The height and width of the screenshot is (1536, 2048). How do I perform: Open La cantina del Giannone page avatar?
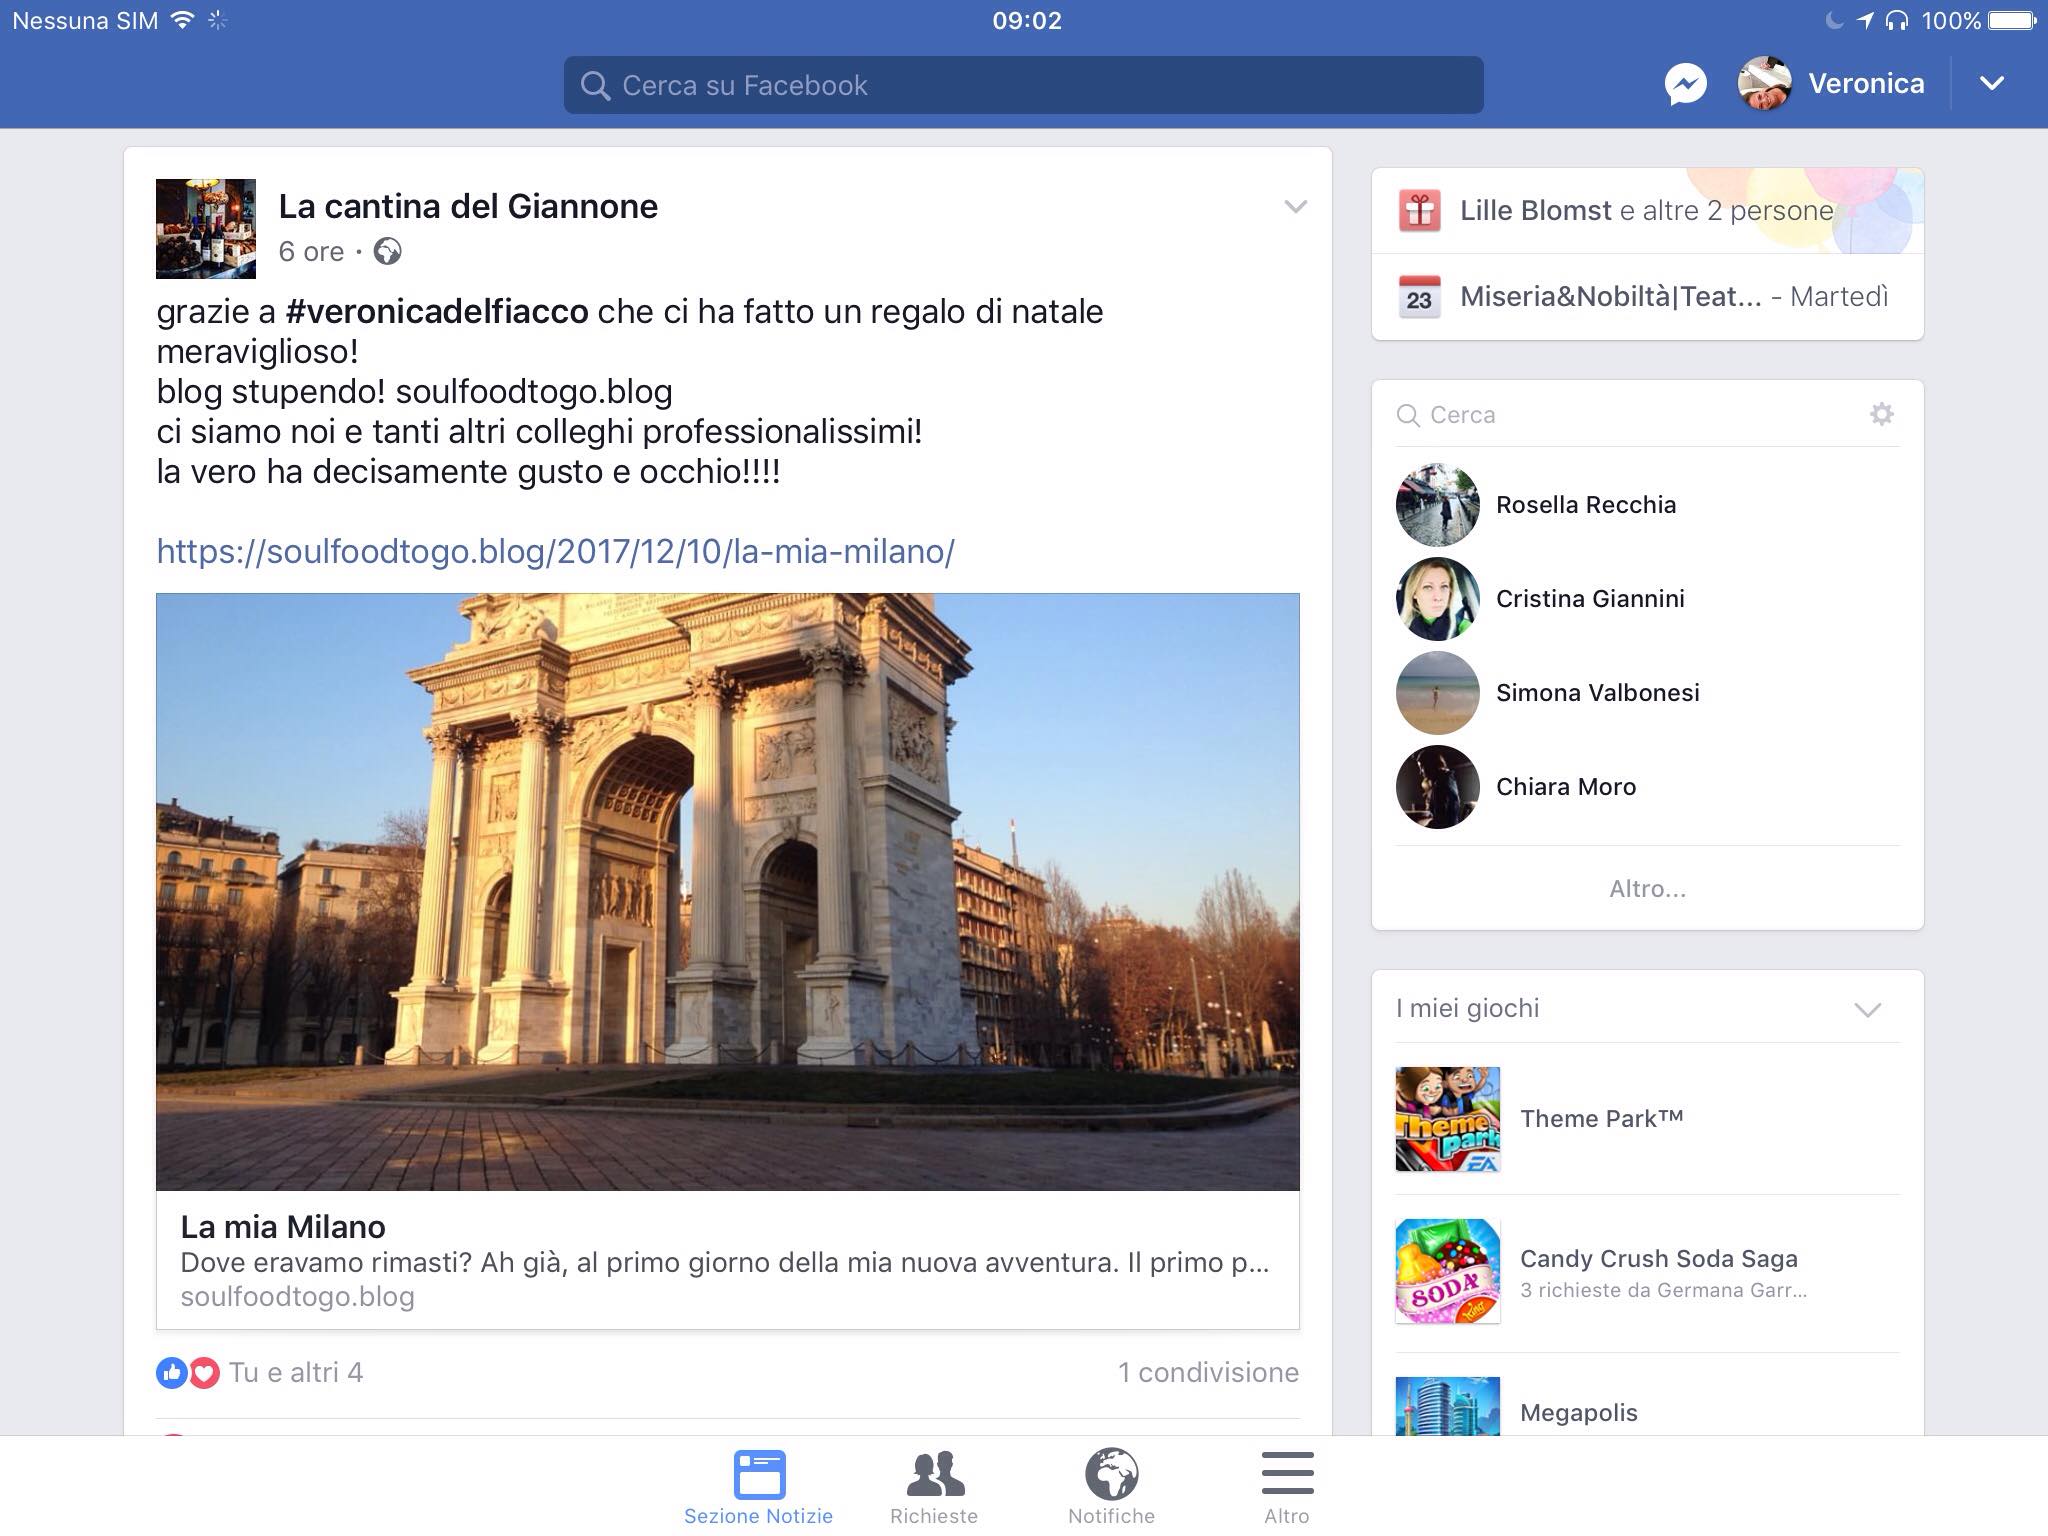pos(206,229)
